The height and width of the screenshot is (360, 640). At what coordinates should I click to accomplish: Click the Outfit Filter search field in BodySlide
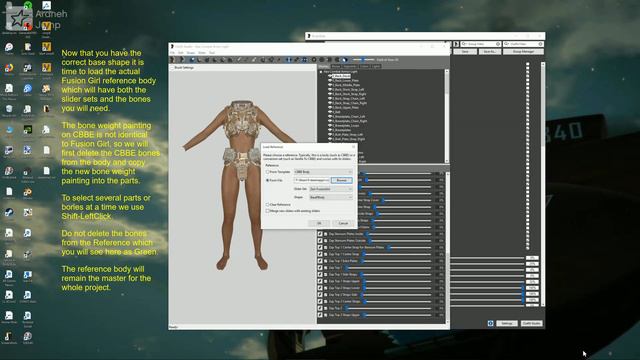click(523, 44)
